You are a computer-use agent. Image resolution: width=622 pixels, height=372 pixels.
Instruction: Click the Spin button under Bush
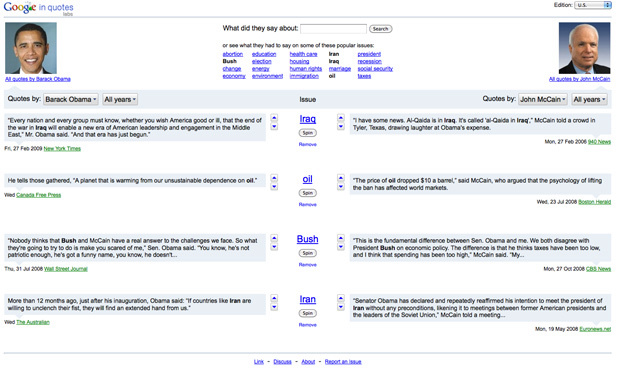click(x=307, y=253)
